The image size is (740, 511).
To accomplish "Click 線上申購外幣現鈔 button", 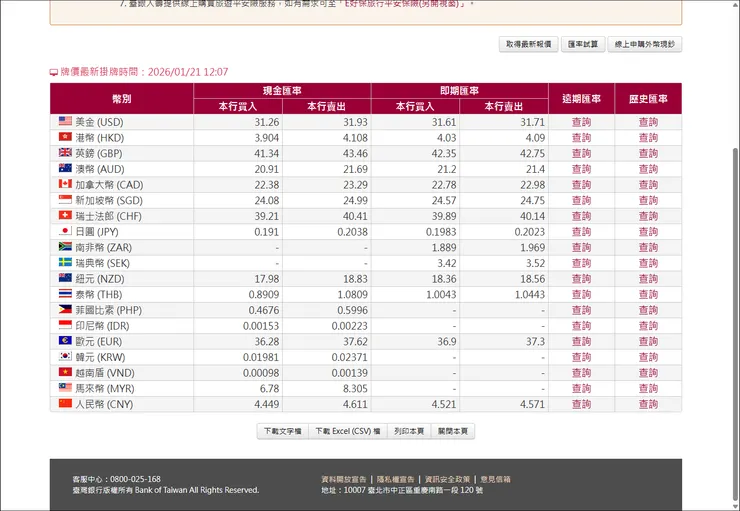I will [x=645, y=44].
